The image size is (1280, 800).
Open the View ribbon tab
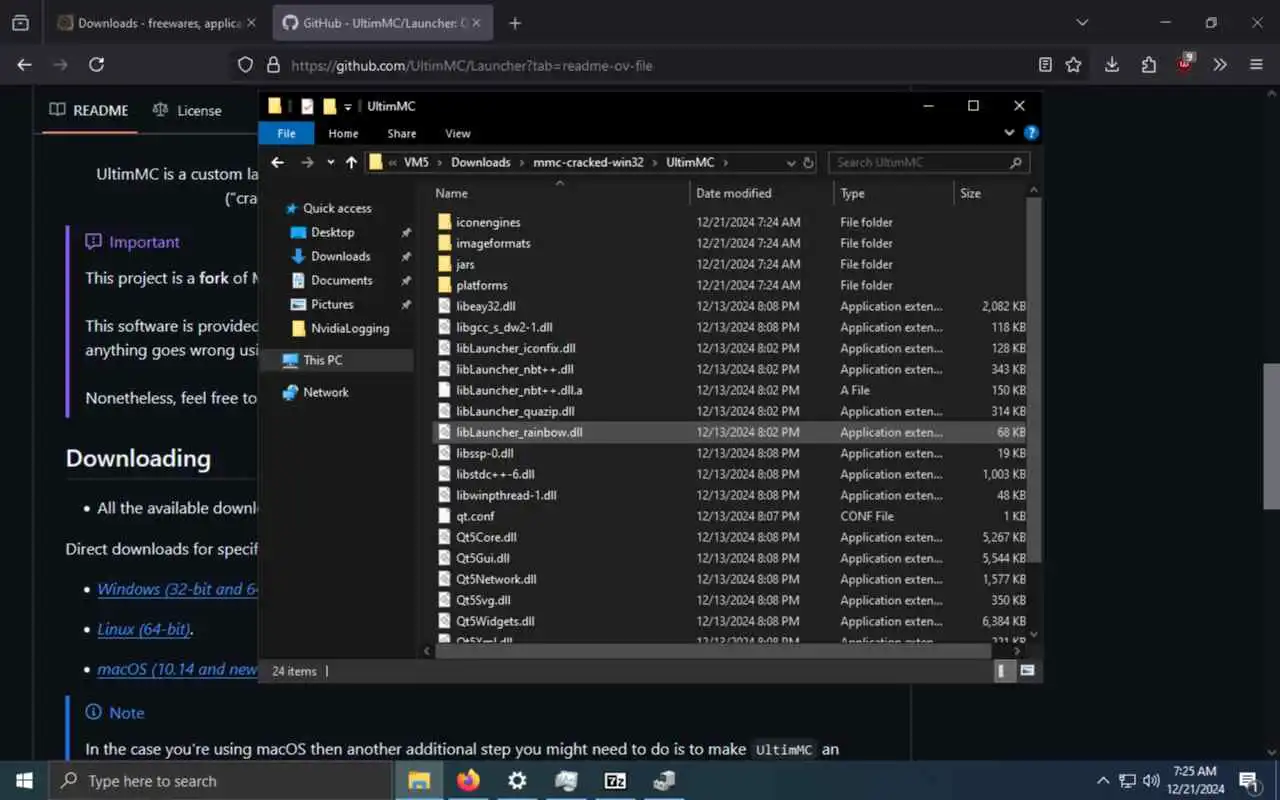click(458, 133)
